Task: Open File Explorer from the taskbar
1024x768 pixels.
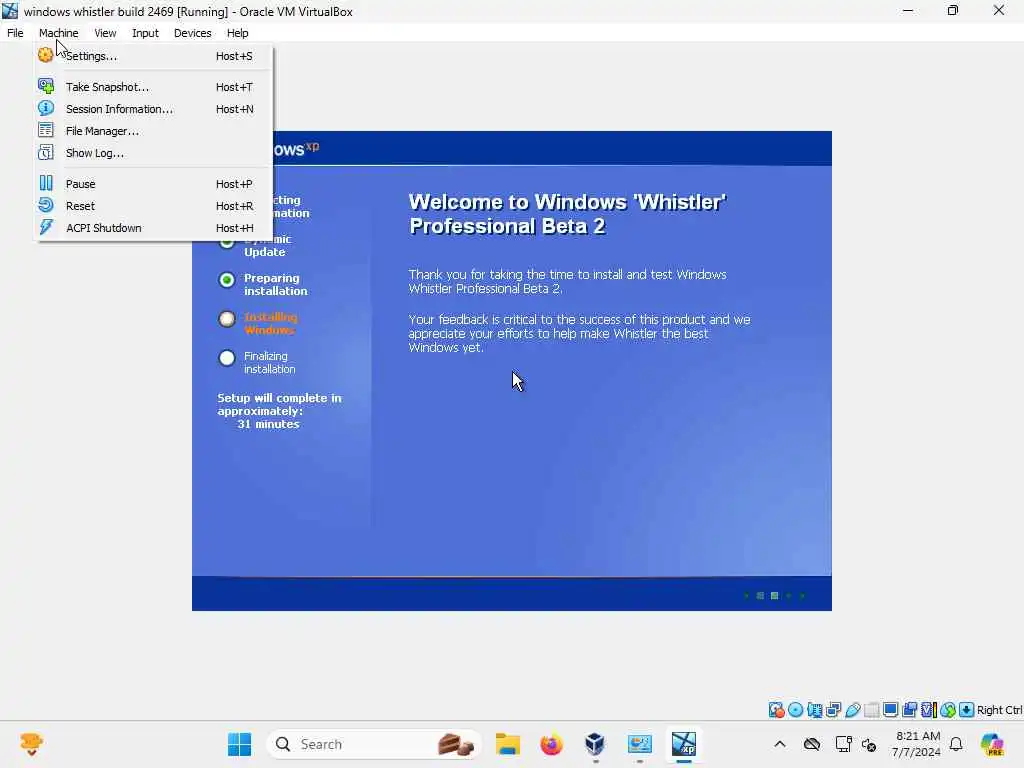Action: [x=507, y=744]
